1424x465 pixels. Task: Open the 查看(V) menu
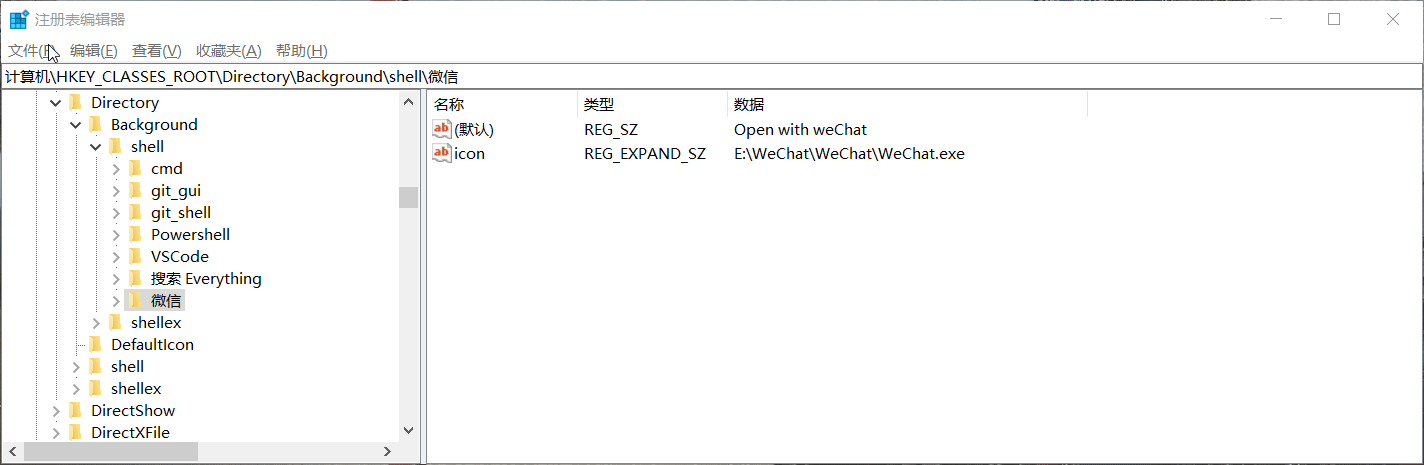[157, 51]
